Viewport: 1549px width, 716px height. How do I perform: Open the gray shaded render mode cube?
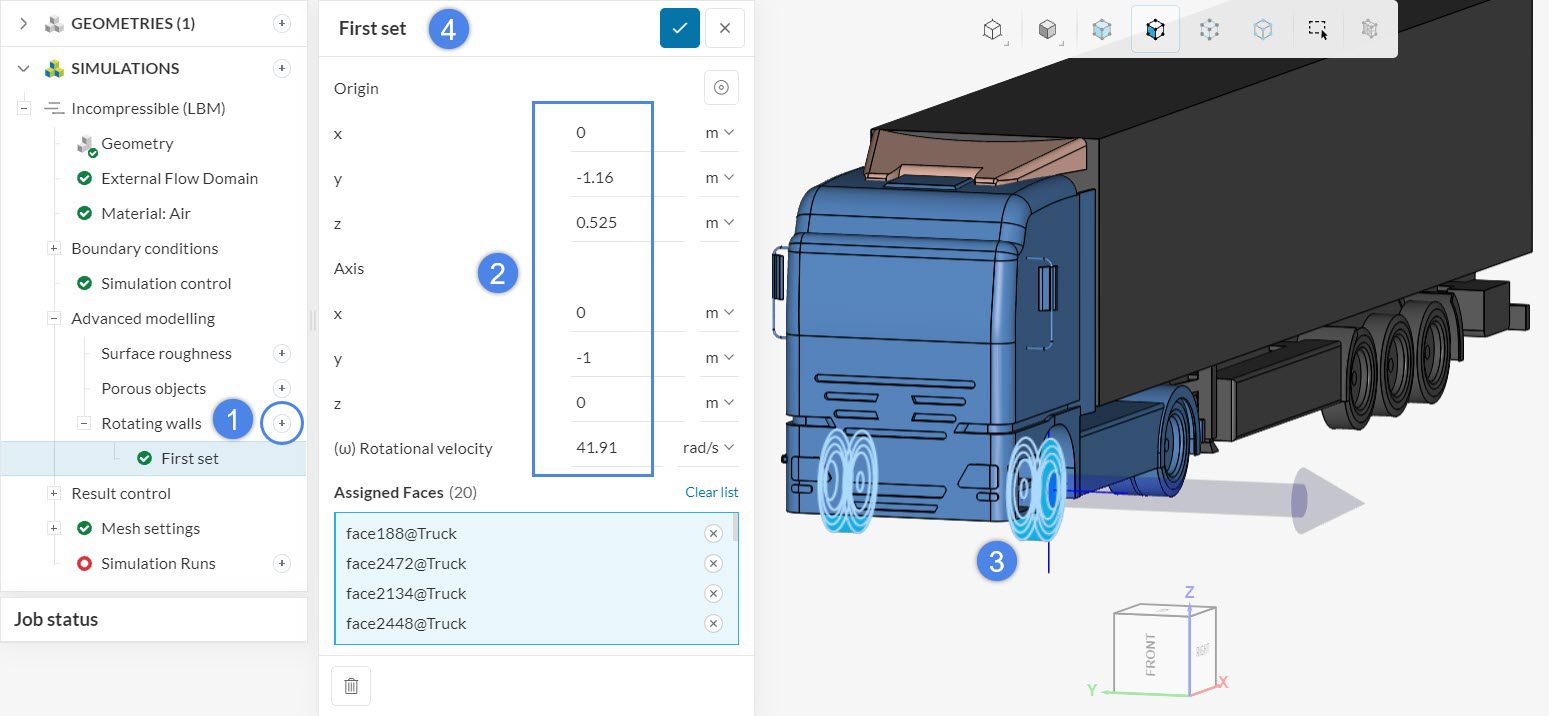(1047, 30)
